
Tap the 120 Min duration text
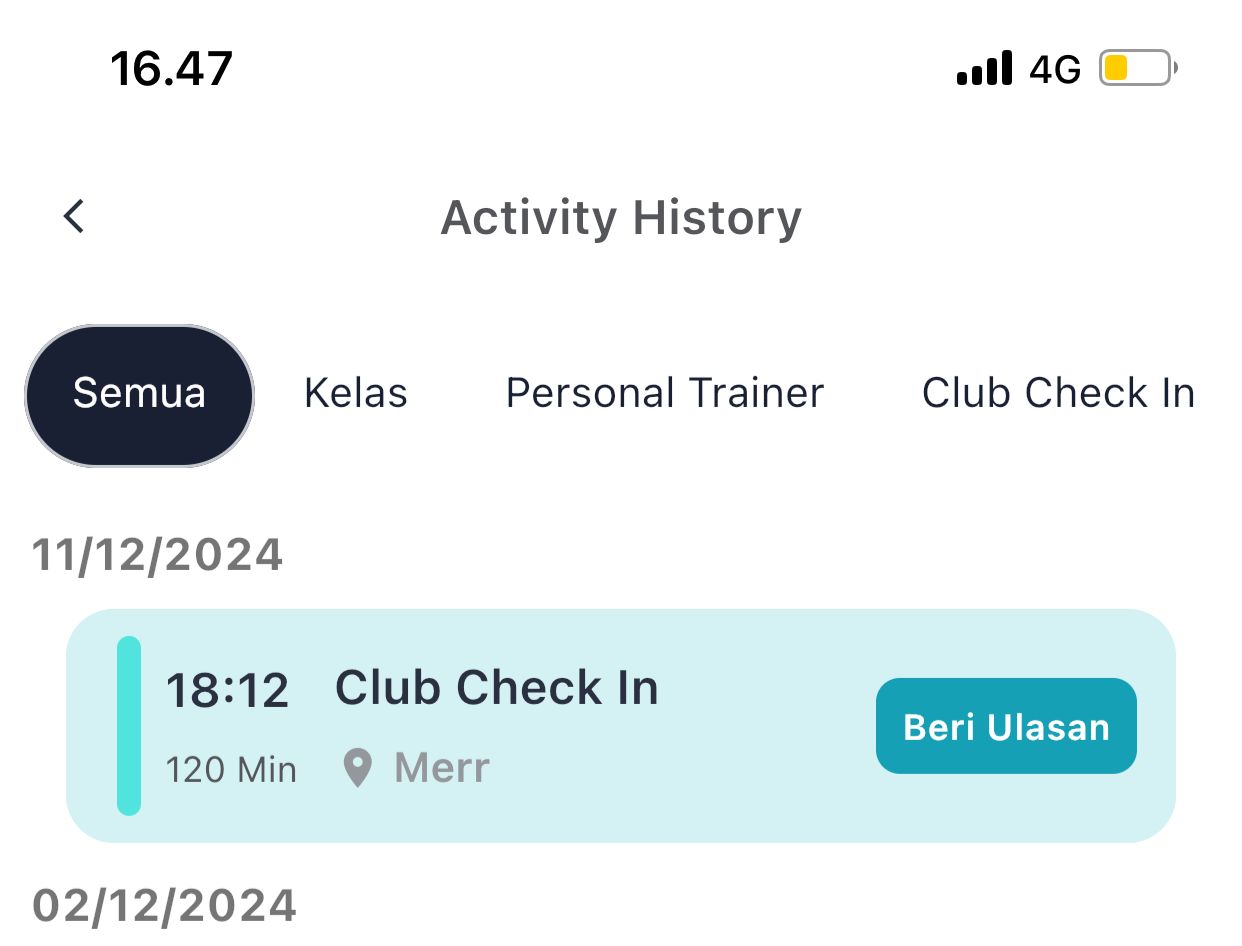point(231,770)
